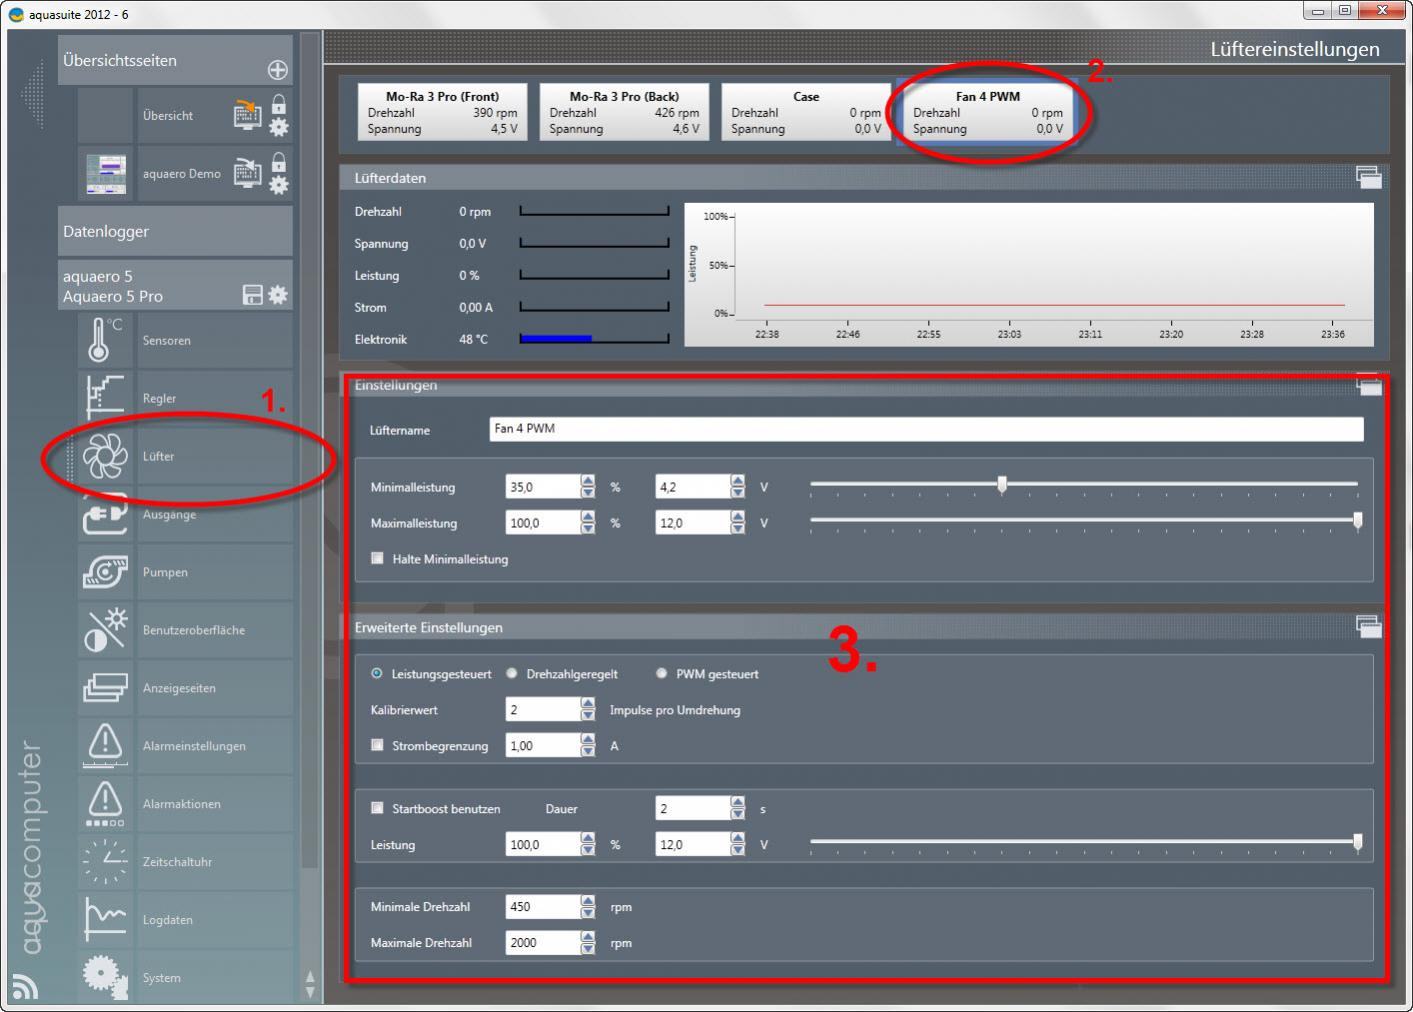Open the Anzeigeseiten stacked pages icon
The image size is (1413, 1012).
104,688
